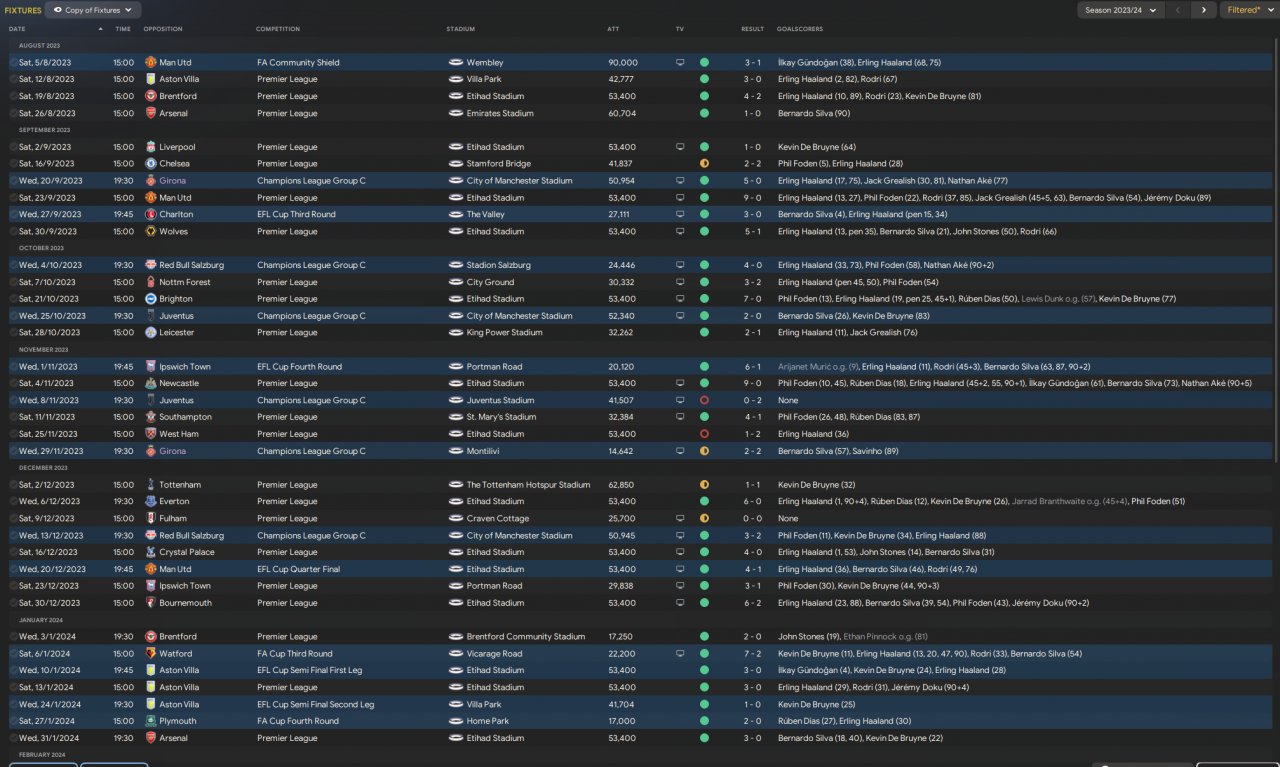Viewport: 1280px width, 767px height.
Task: Click the Liverpool club badge
Action: pos(151,147)
